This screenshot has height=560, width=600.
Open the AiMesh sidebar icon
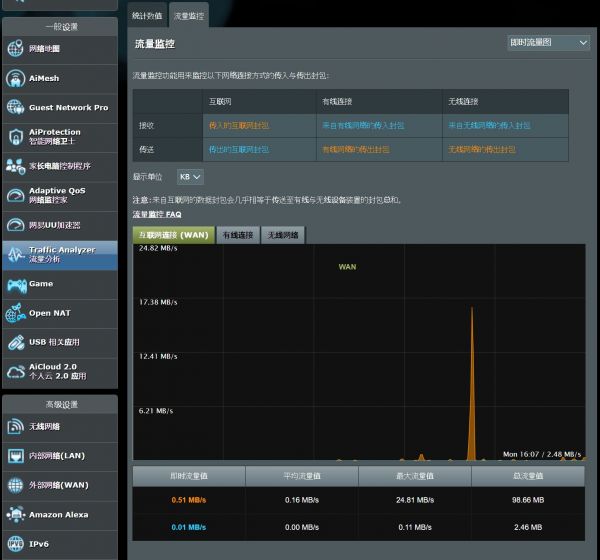(x=15, y=78)
